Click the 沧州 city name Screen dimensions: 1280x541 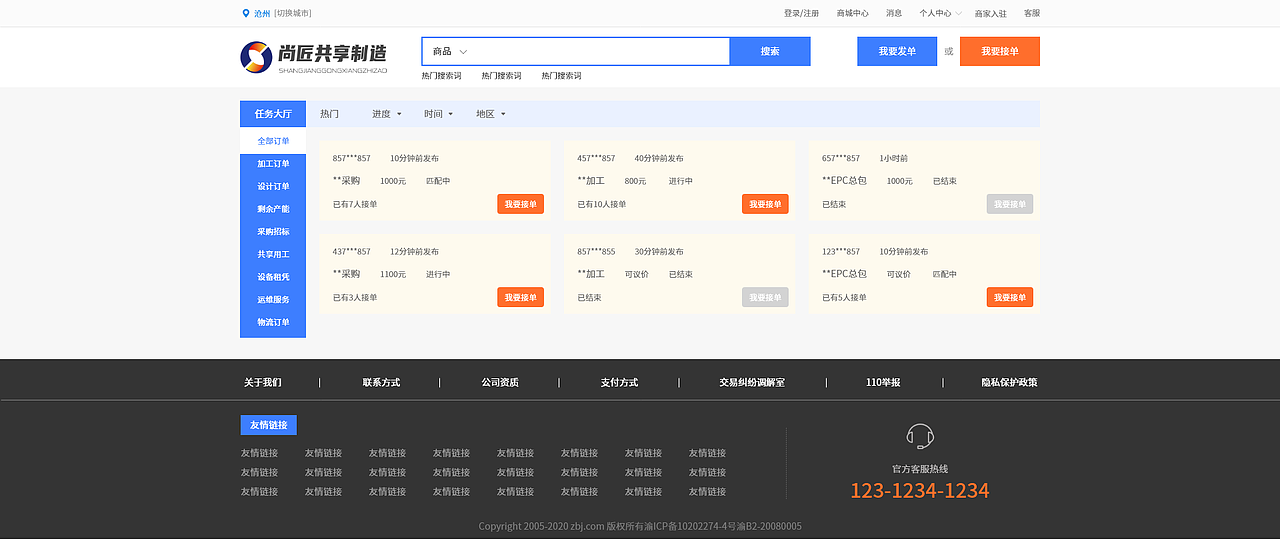pos(262,14)
